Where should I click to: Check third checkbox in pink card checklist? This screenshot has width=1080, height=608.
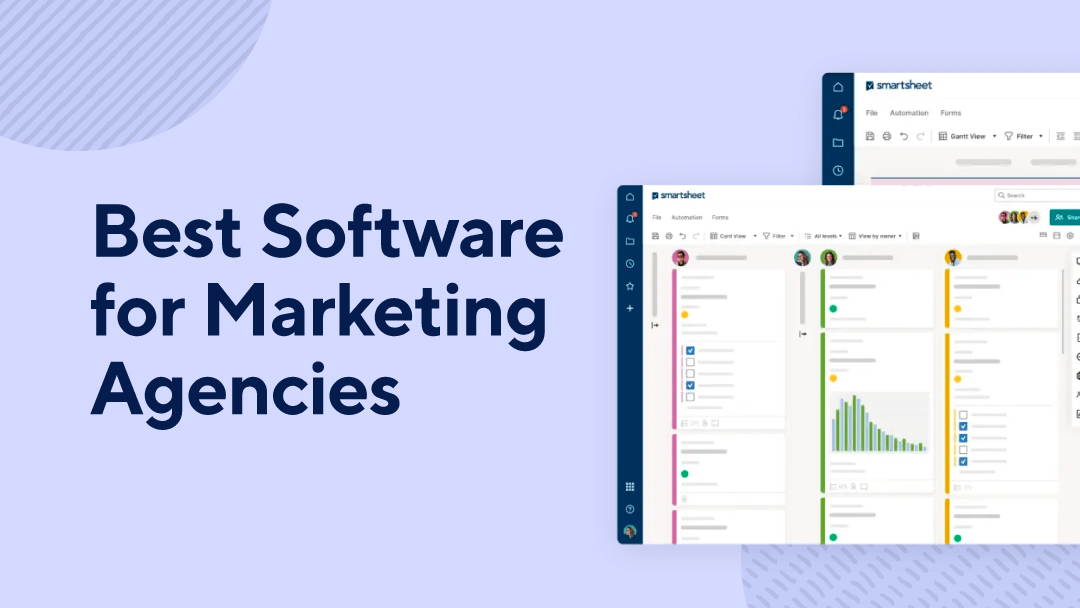[690, 374]
